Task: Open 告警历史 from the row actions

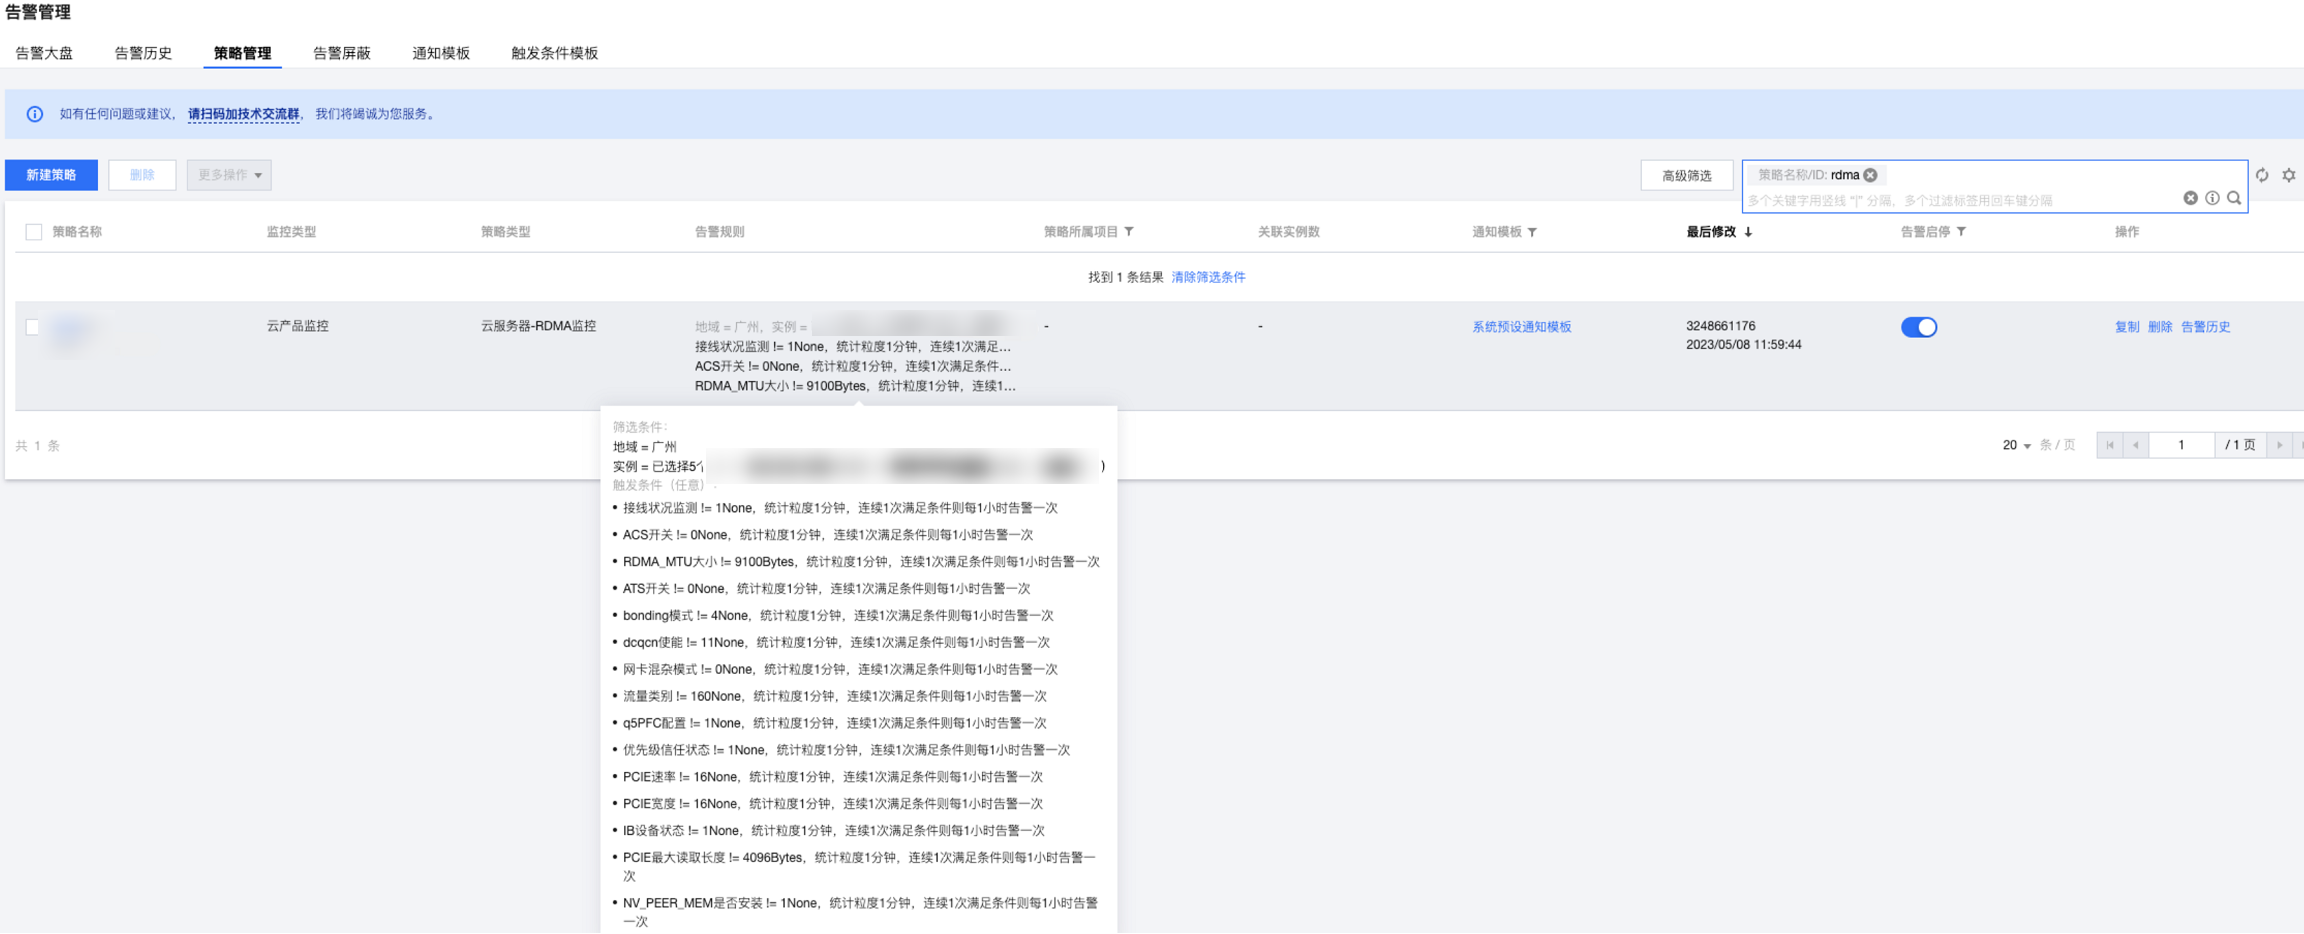Action: [2205, 327]
